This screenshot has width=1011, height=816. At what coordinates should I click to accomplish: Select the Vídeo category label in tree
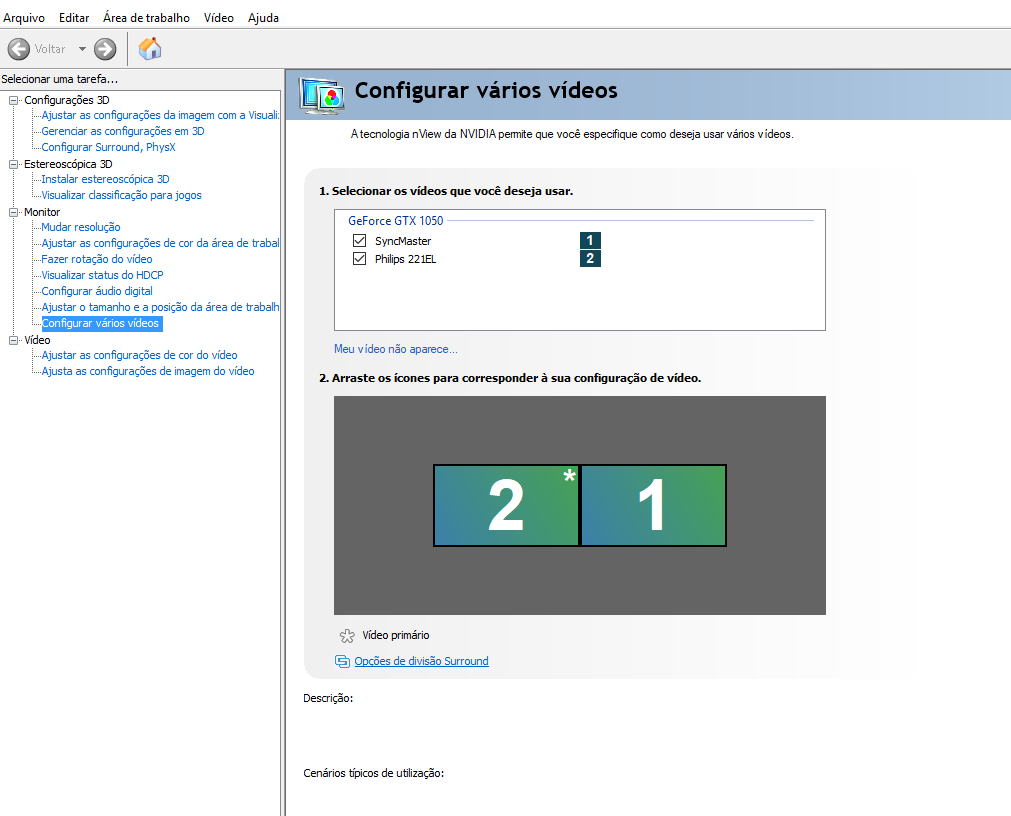pos(37,340)
